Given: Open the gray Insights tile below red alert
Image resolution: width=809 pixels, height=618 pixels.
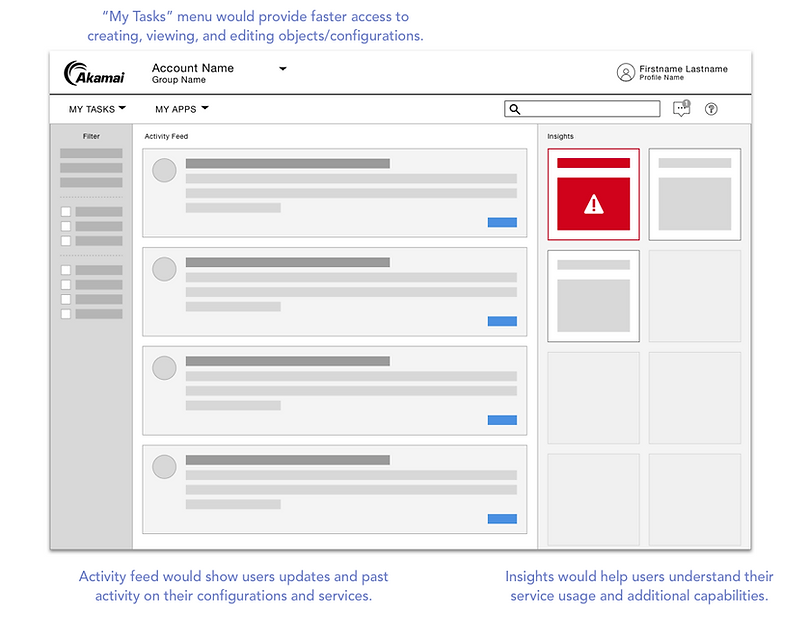Looking at the screenshot, I should click(593, 296).
